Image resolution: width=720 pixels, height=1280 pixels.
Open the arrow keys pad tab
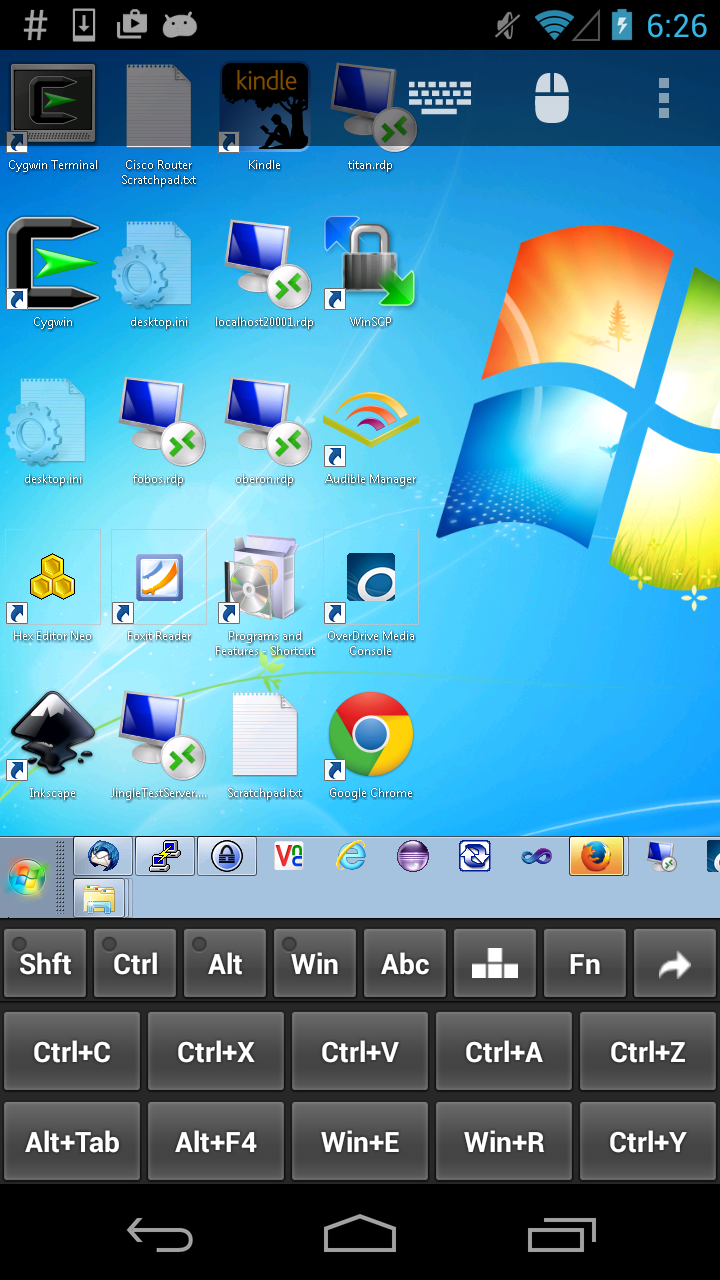point(495,964)
